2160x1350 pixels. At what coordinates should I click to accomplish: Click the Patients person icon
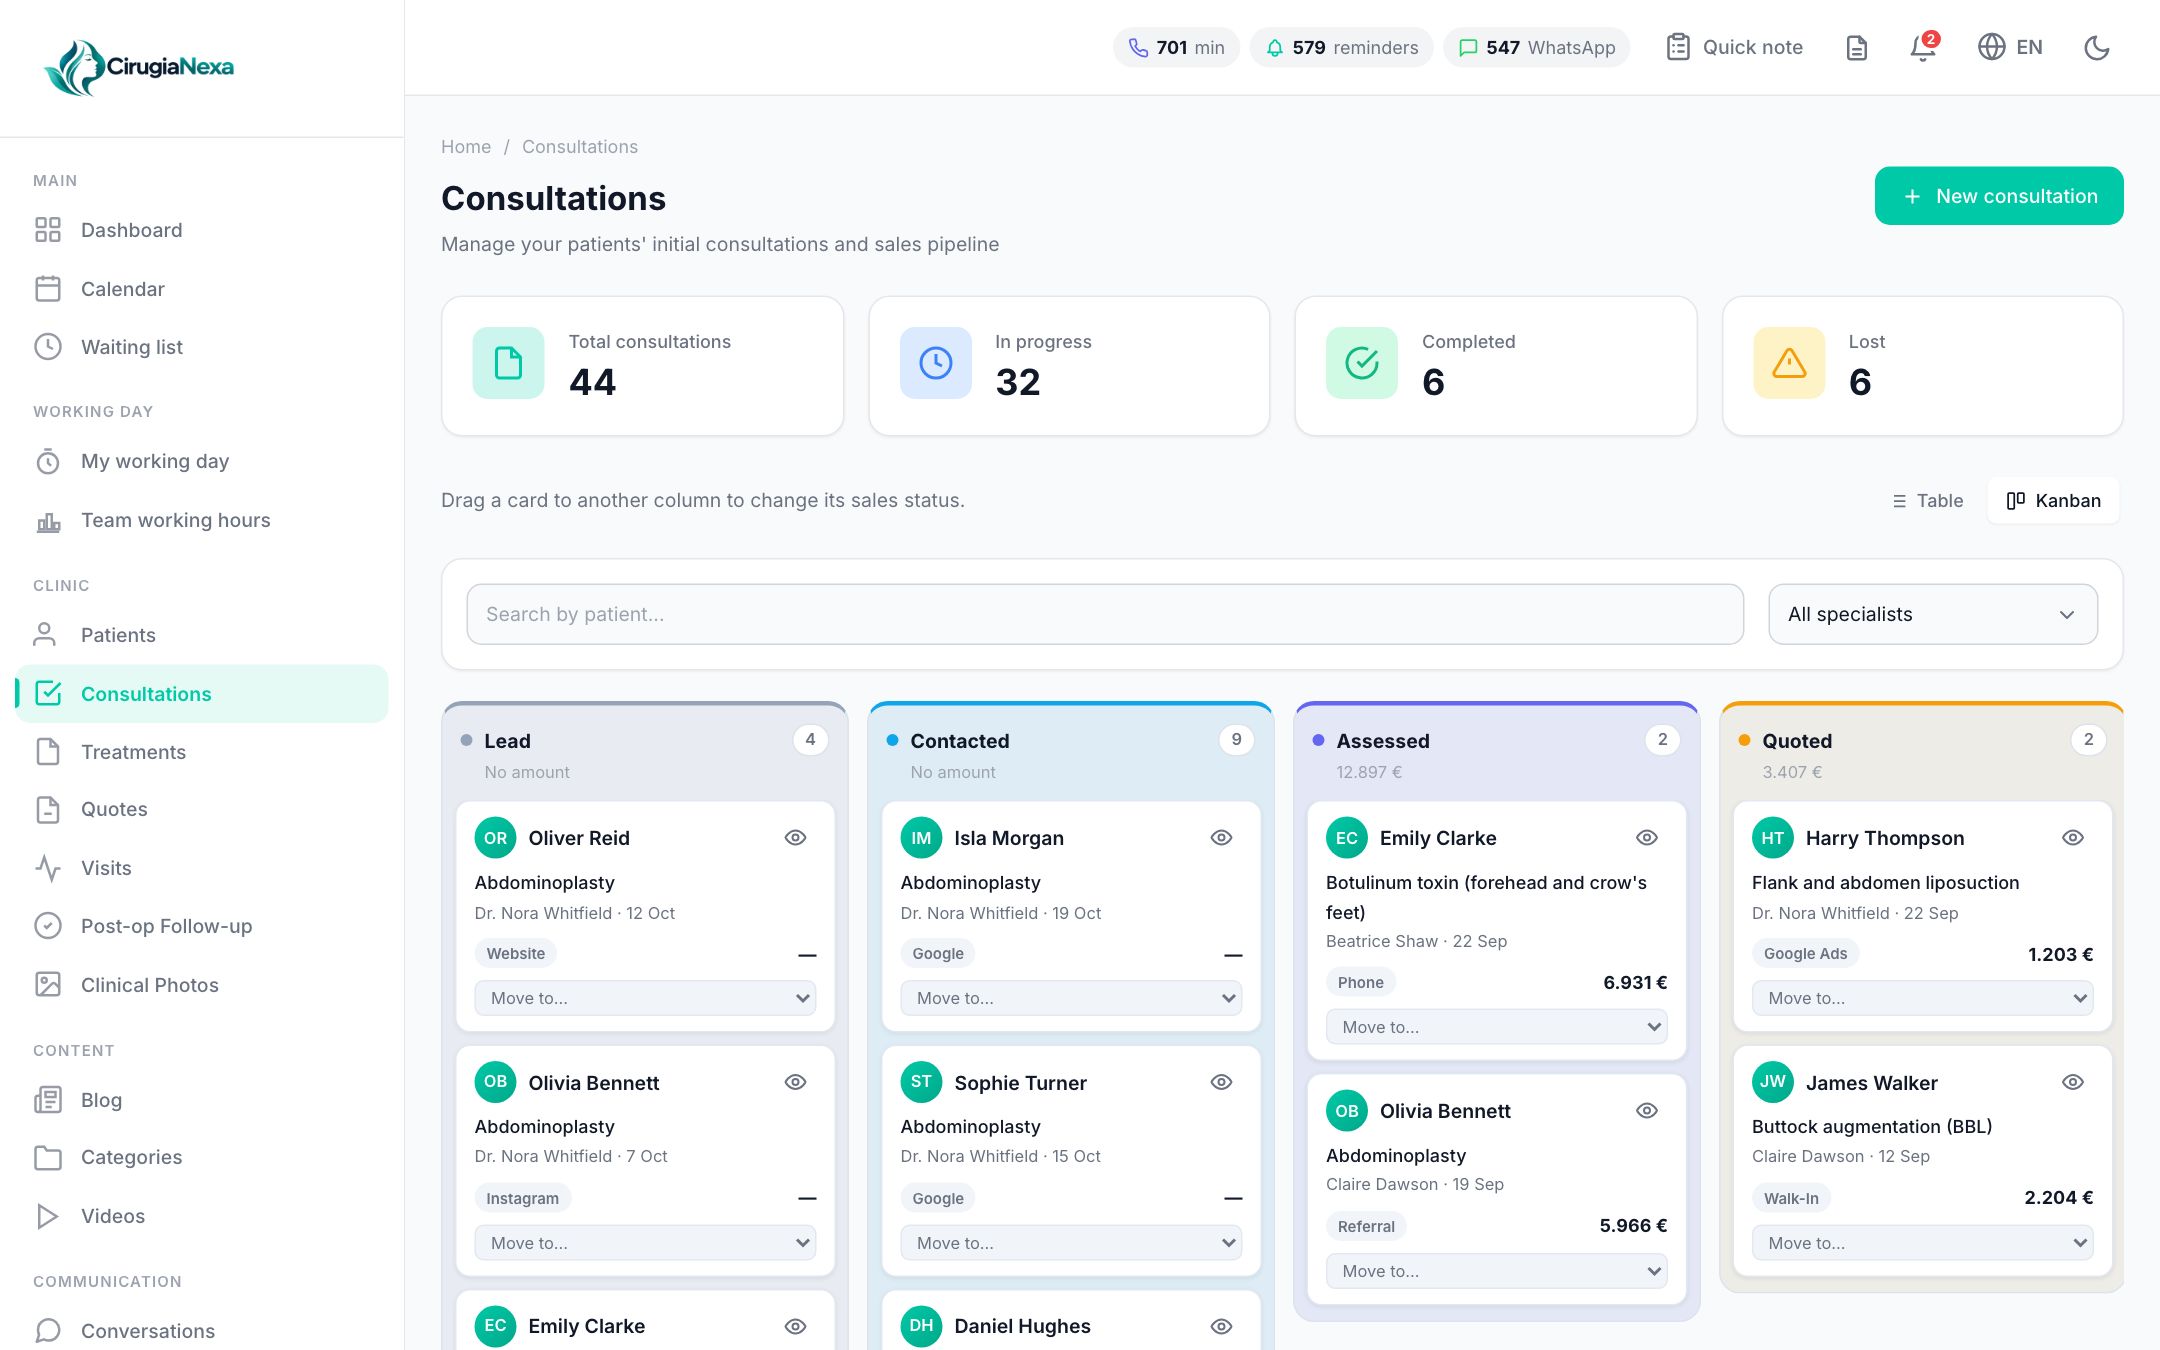[x=45, y=635]
